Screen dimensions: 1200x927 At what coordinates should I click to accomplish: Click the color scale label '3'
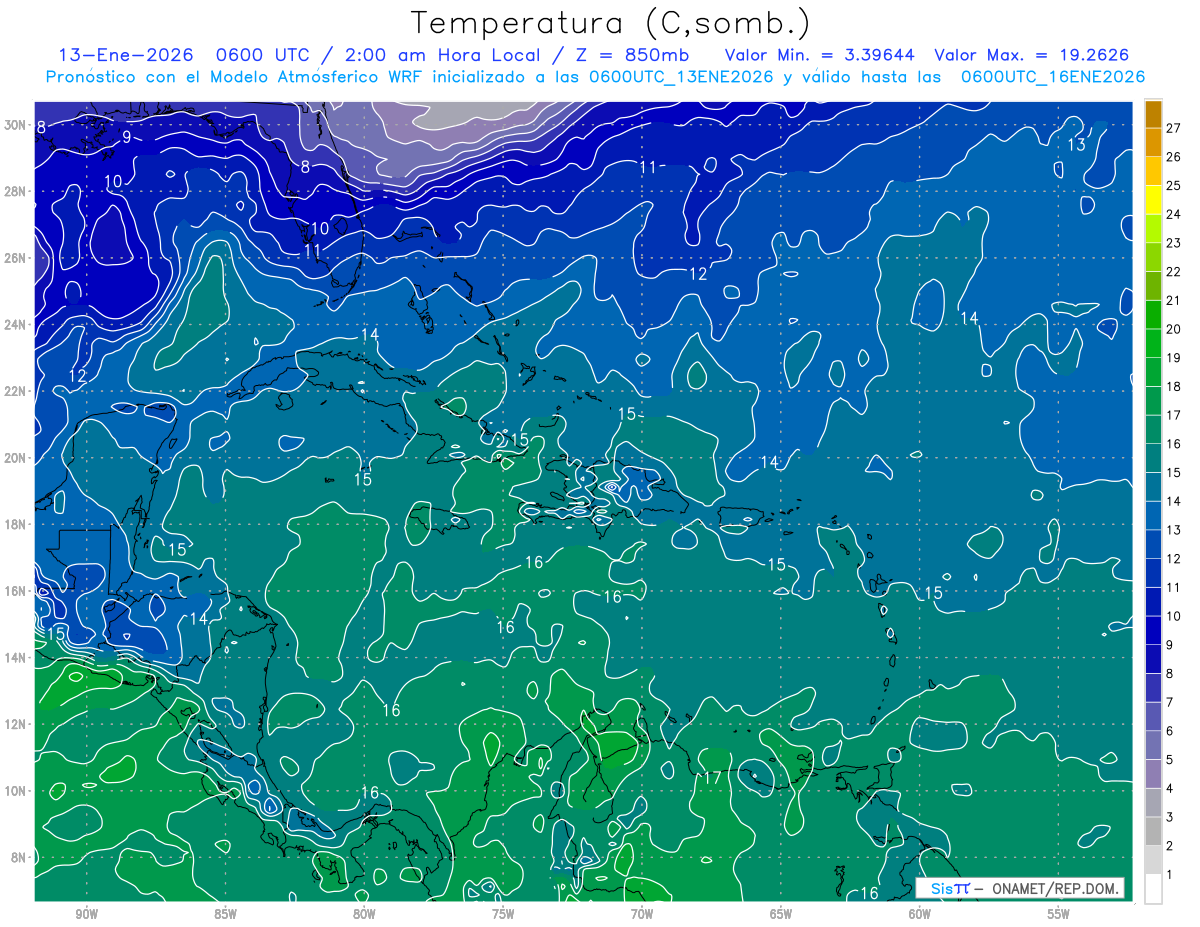[1171, 817]
